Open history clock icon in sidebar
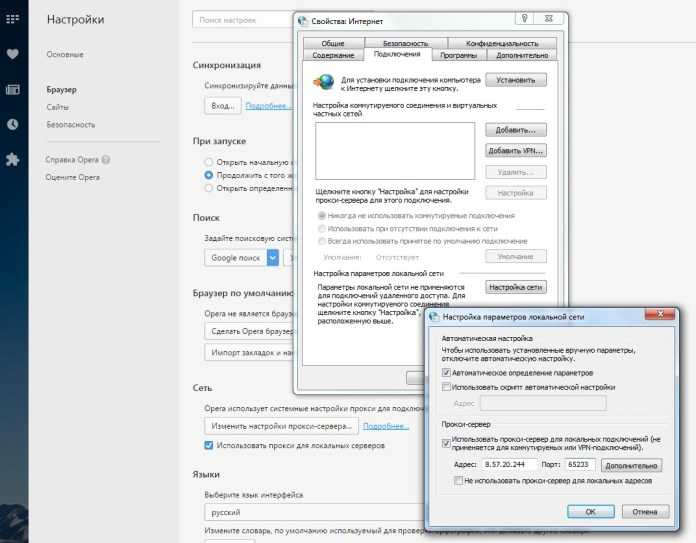Image resolution: width=696 pixels, height=543 pixels. (x=12, y=124)
